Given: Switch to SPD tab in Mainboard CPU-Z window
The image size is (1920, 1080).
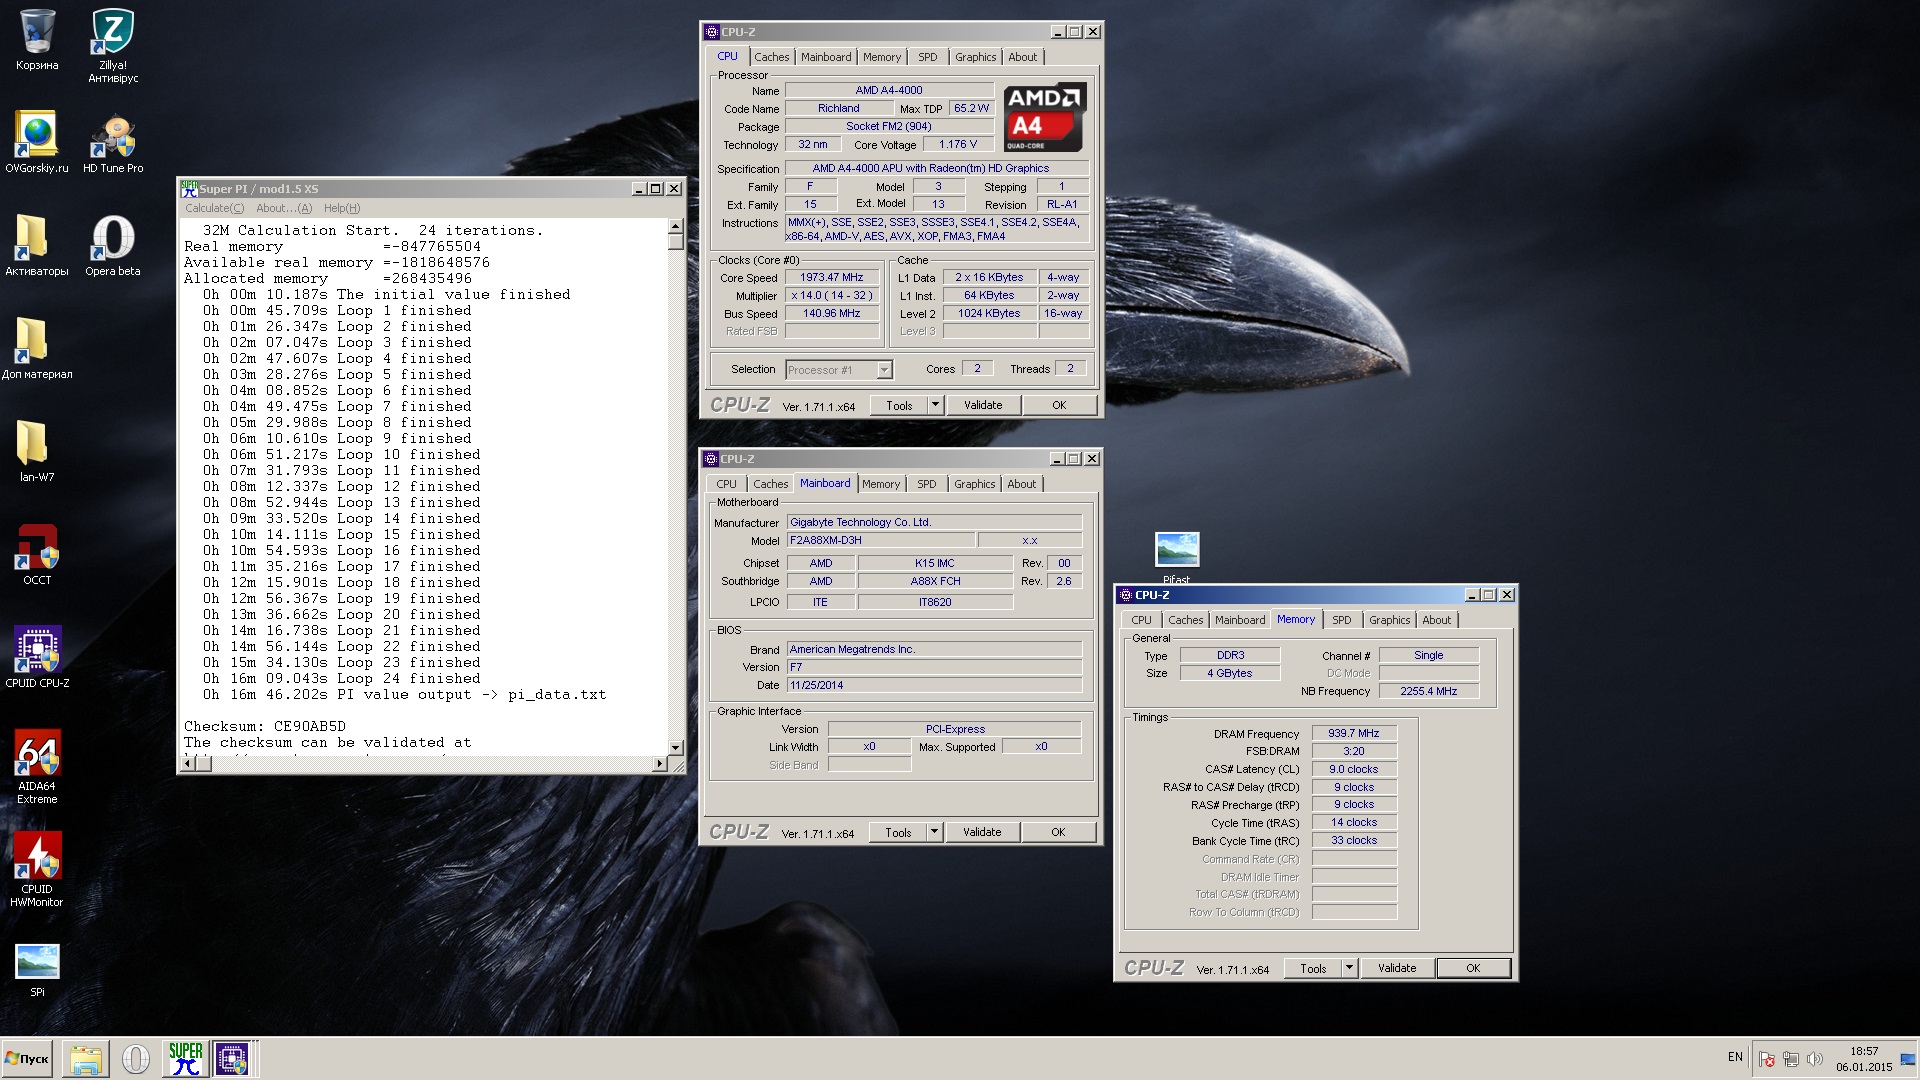Looking at the screenshot, I should [927, 484].
